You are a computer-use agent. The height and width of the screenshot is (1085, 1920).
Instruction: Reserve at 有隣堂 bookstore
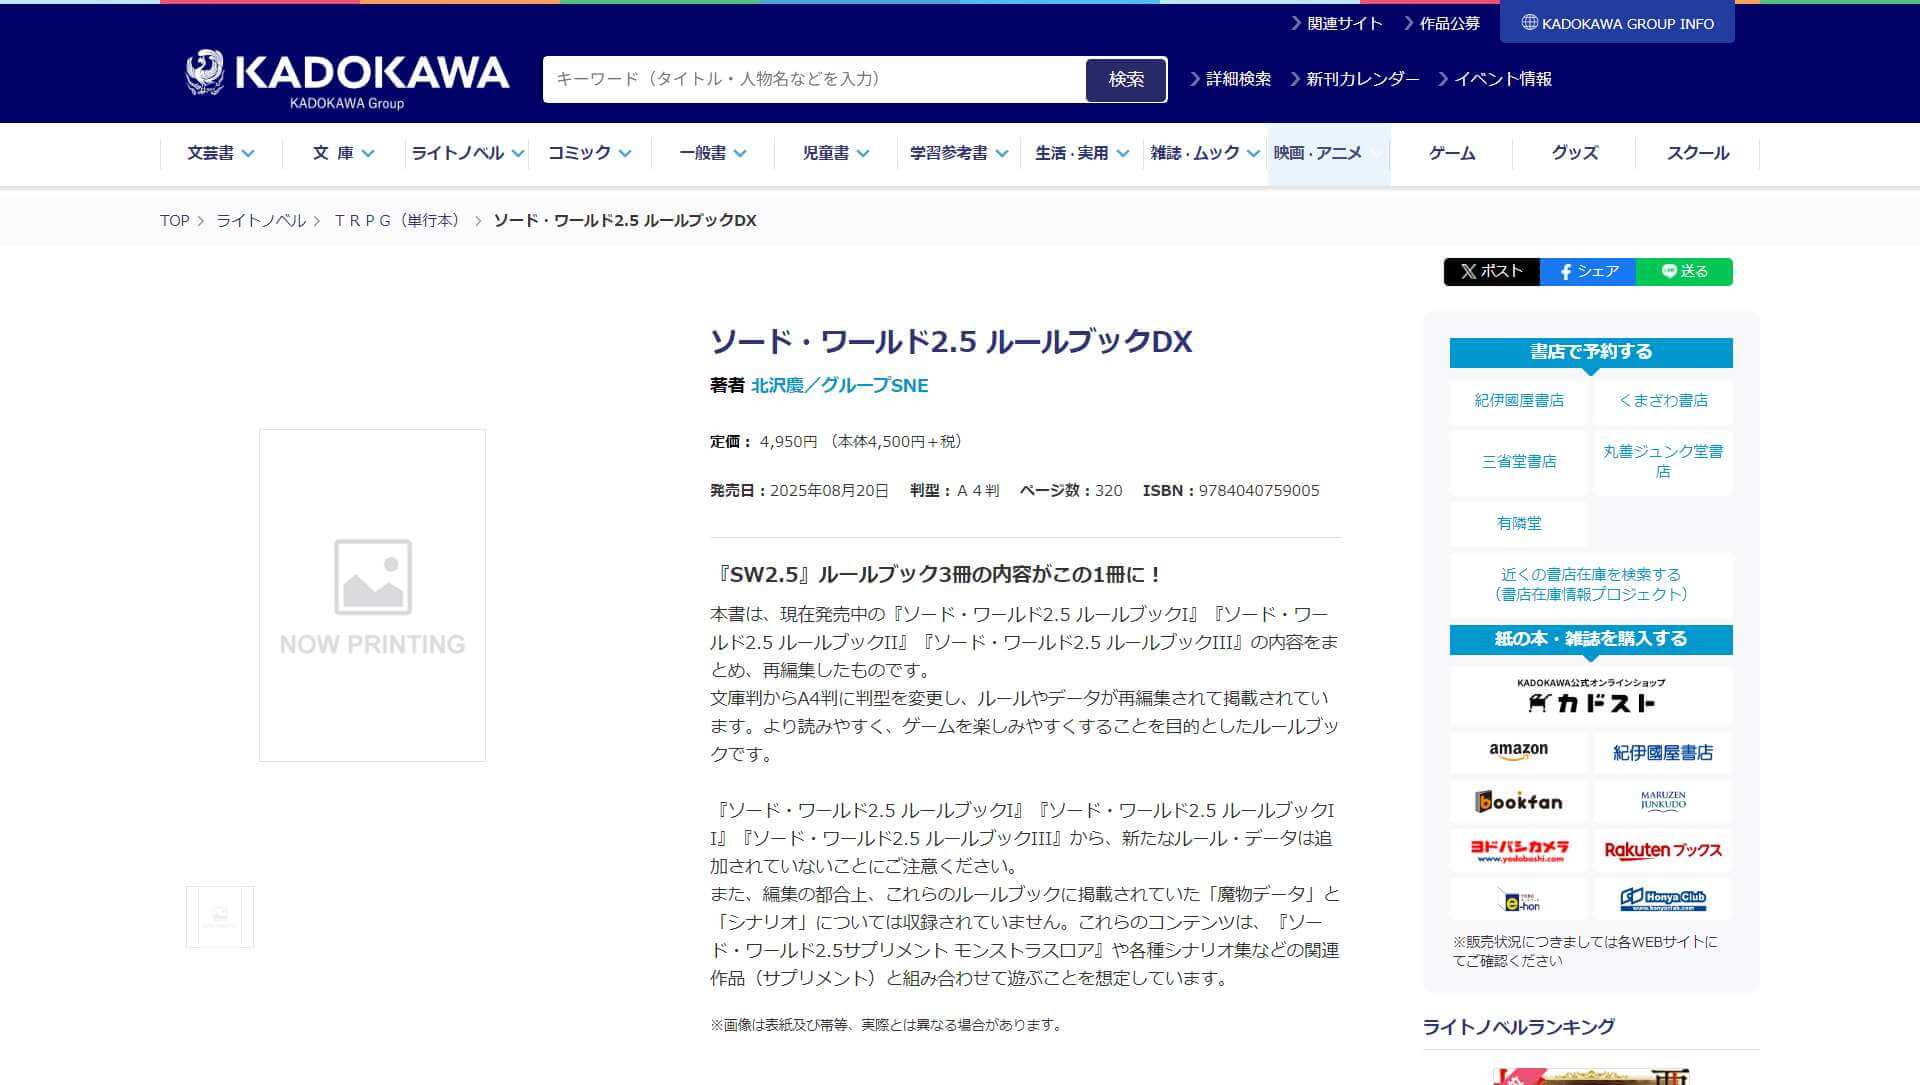[x=1518, y=523]
